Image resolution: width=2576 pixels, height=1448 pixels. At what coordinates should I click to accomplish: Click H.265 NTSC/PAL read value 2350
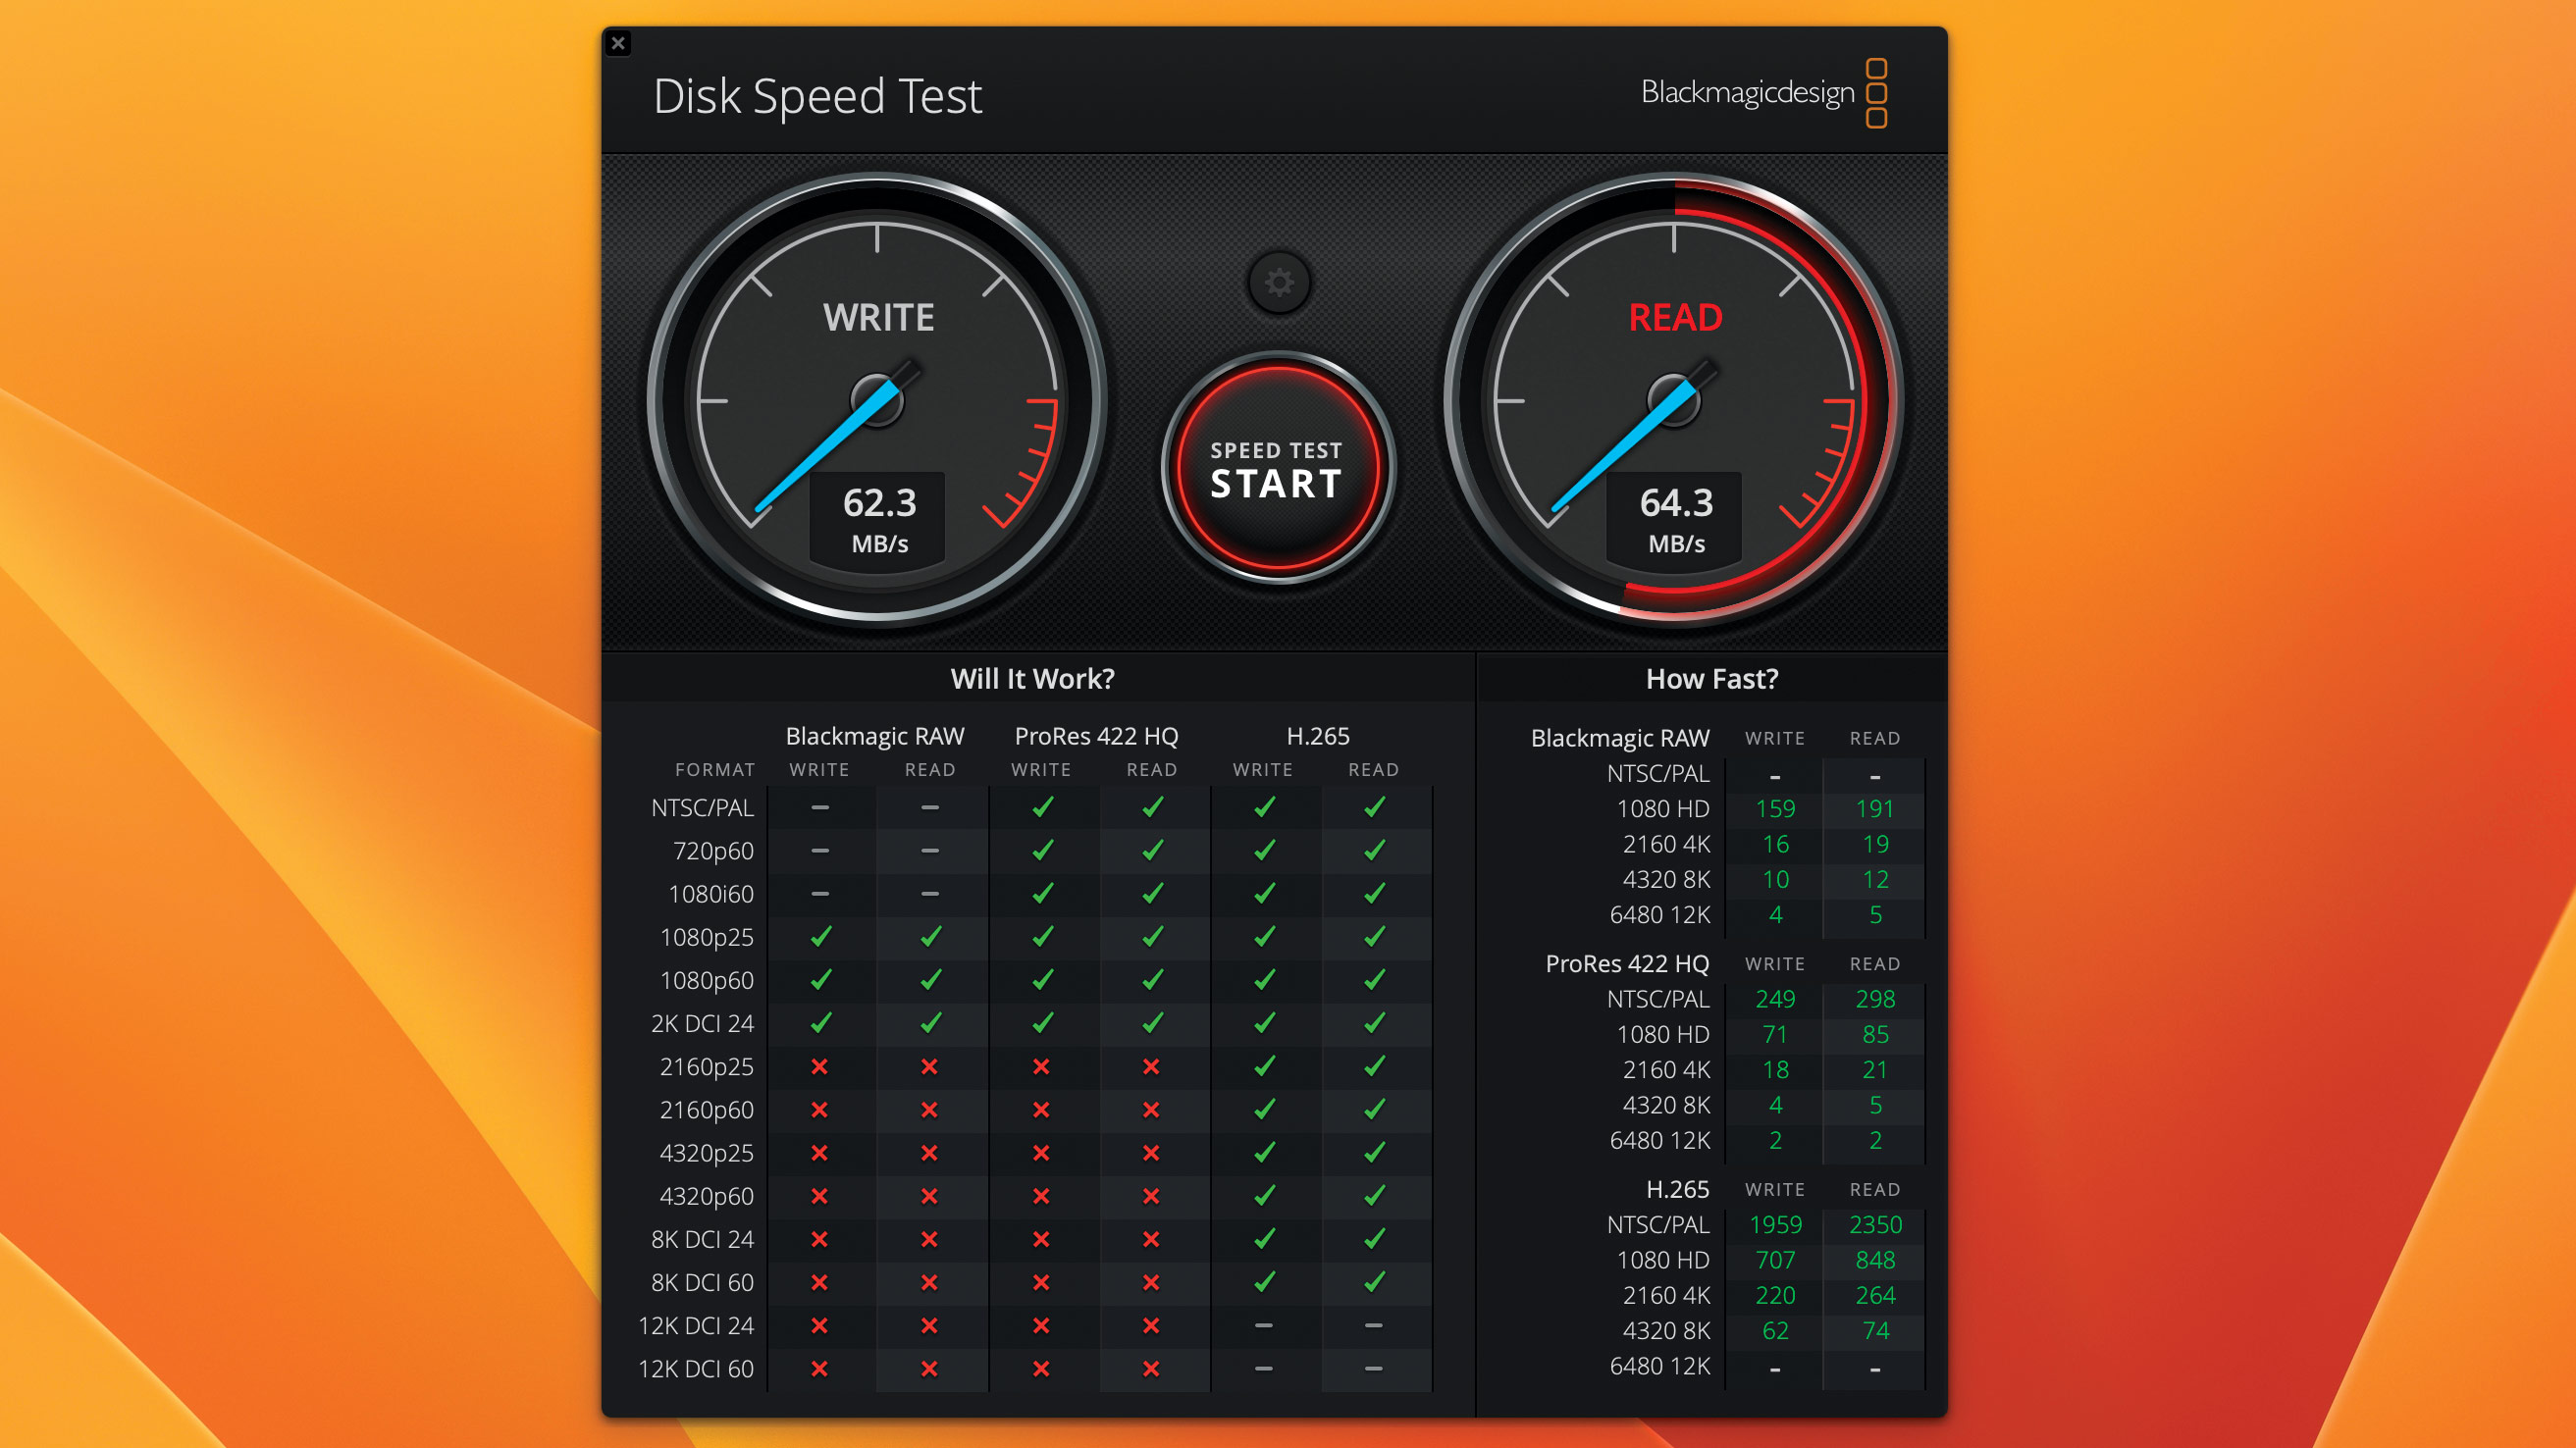(1875, 1225)
